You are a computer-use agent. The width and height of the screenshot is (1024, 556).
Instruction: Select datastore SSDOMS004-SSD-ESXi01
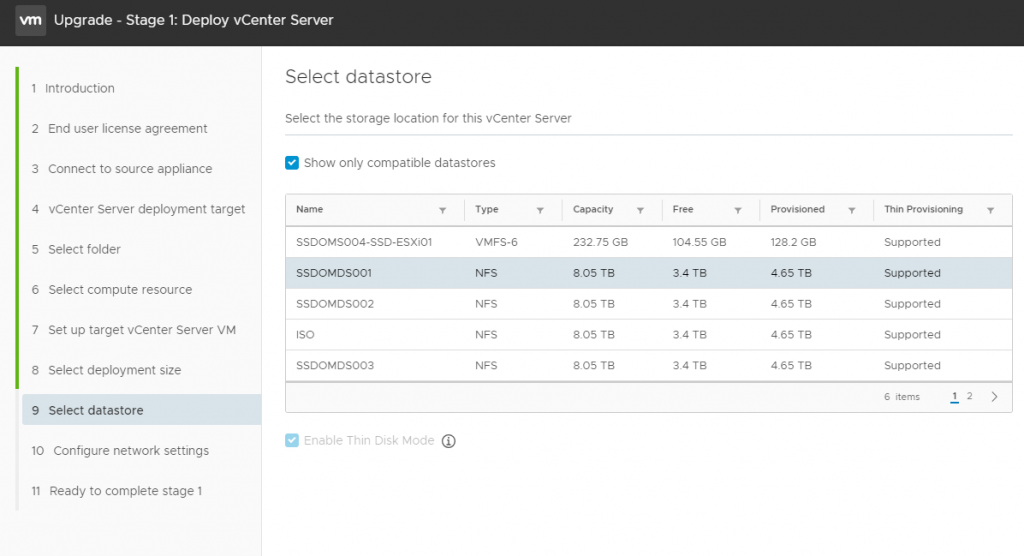point(648,242)
